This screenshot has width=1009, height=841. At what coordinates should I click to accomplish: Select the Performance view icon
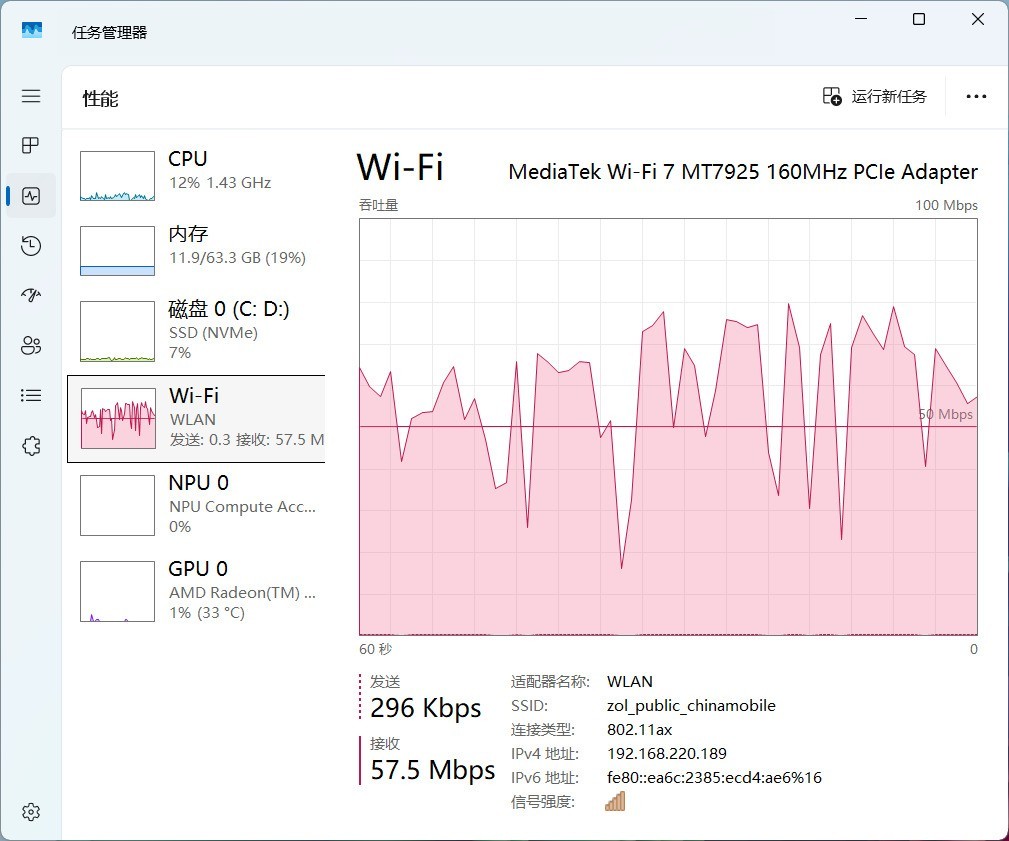(x=30, y=195)
